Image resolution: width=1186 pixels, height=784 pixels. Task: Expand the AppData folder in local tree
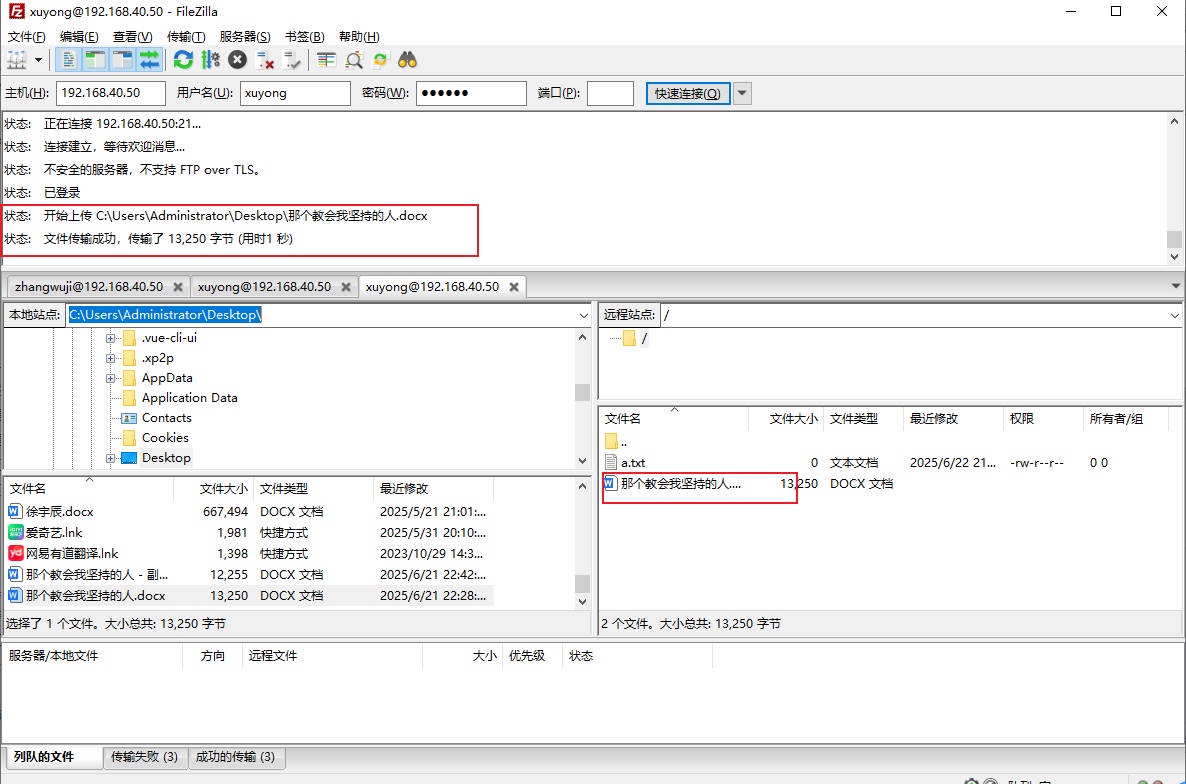point(111,378)
